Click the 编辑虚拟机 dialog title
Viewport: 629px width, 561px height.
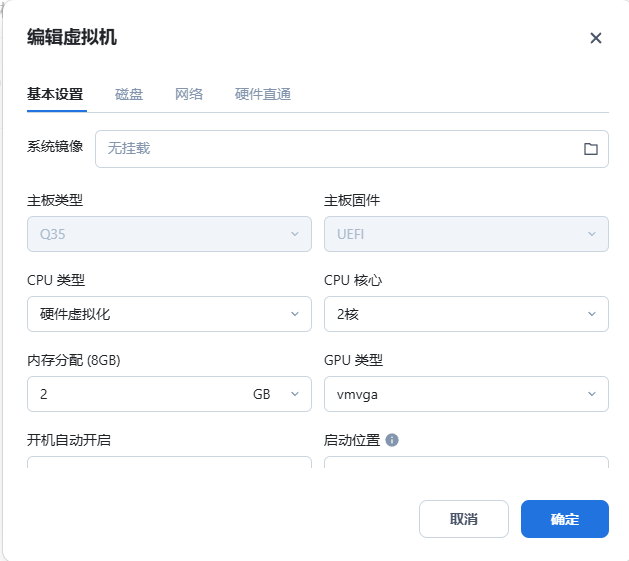coord(72,38)
